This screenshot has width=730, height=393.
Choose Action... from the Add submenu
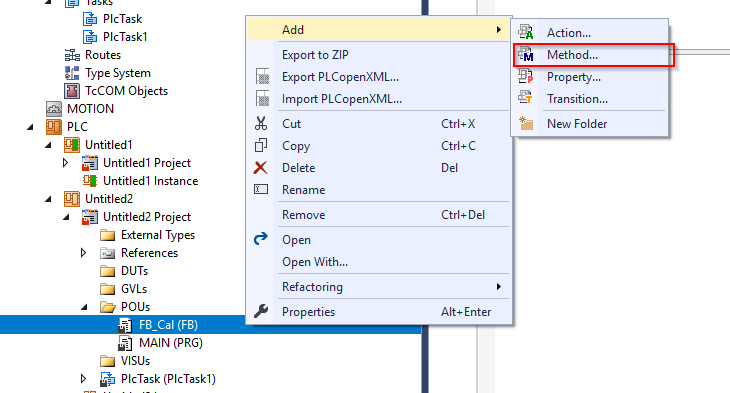tap(591, 33)
